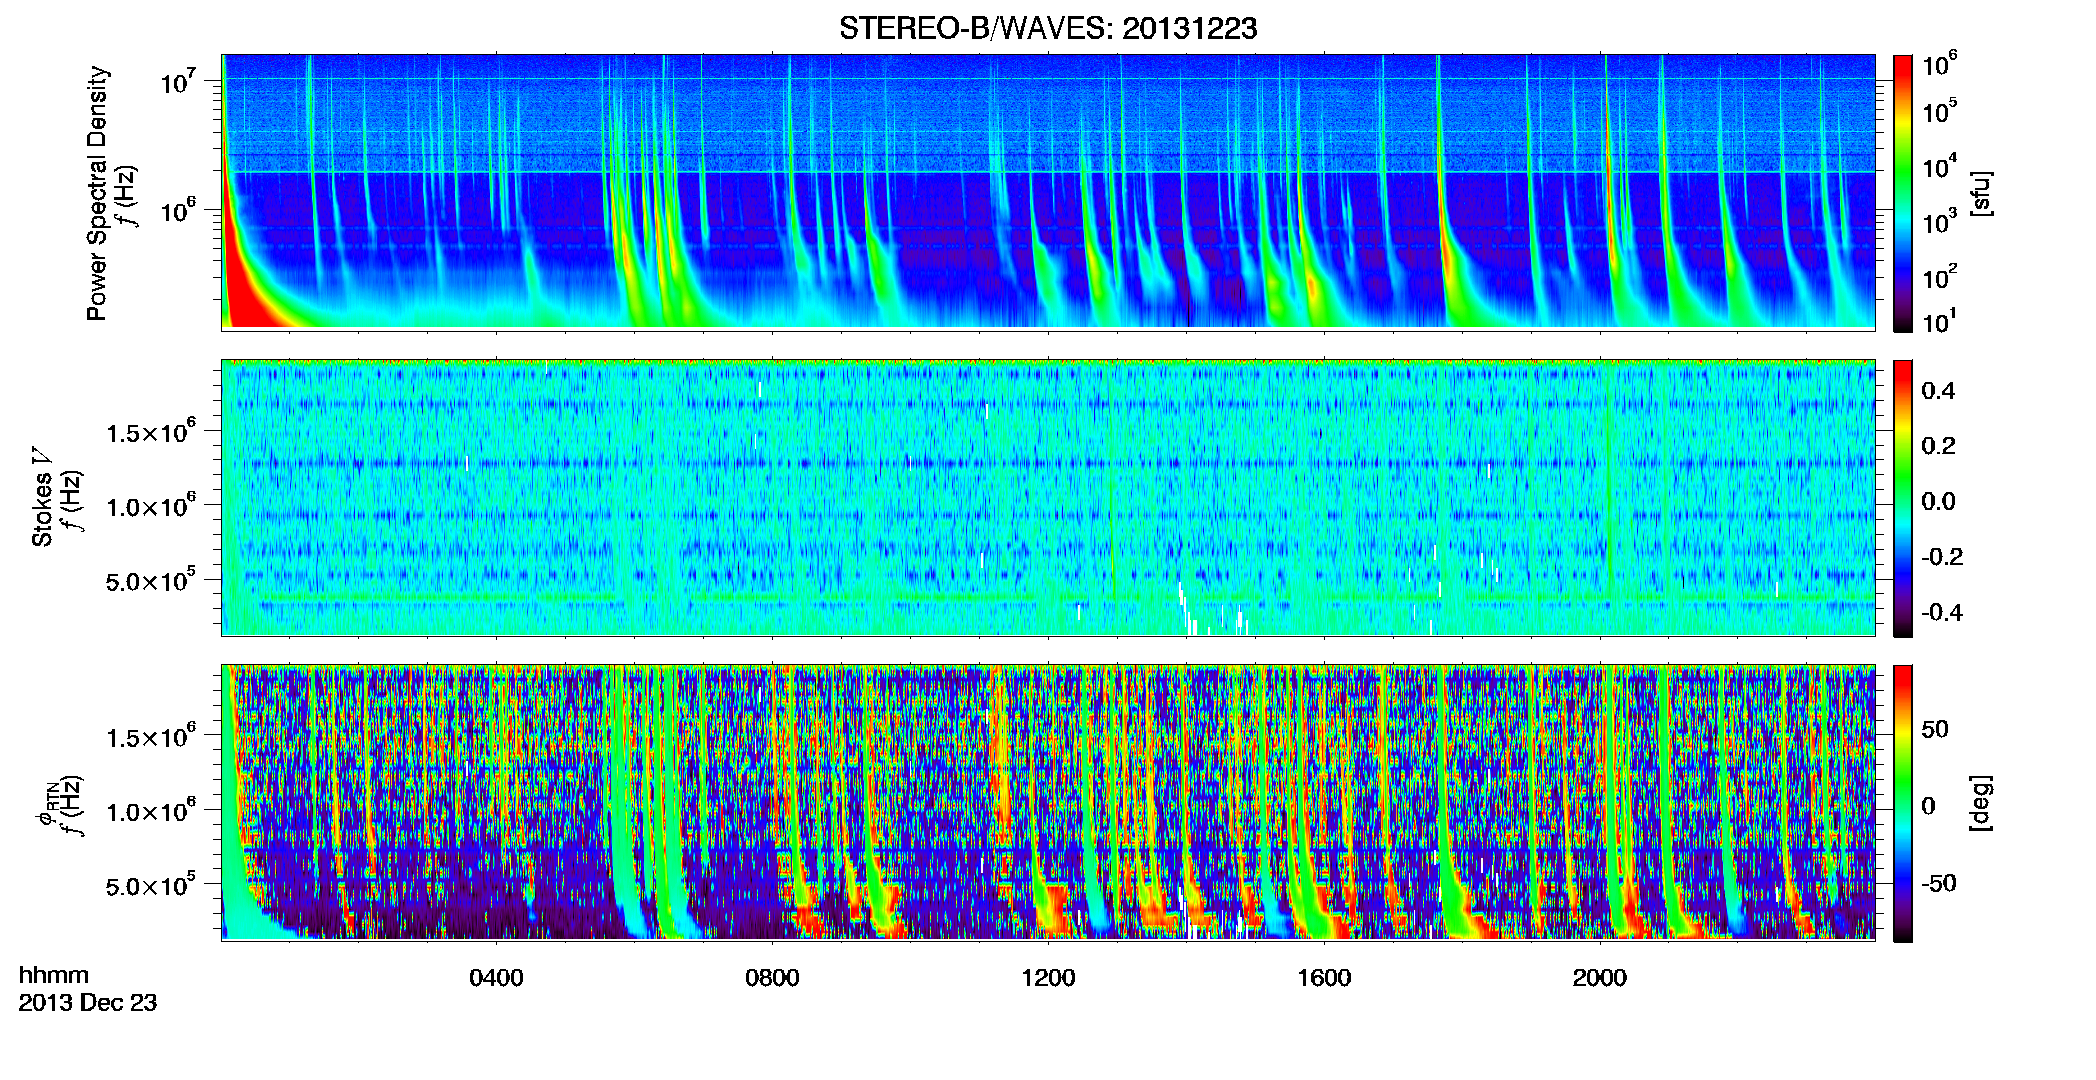The width and height of the screenshot is (2096, 1080).
Task: Click the -0.4 value on Stokes color bar
Action: pos(1942,612)
